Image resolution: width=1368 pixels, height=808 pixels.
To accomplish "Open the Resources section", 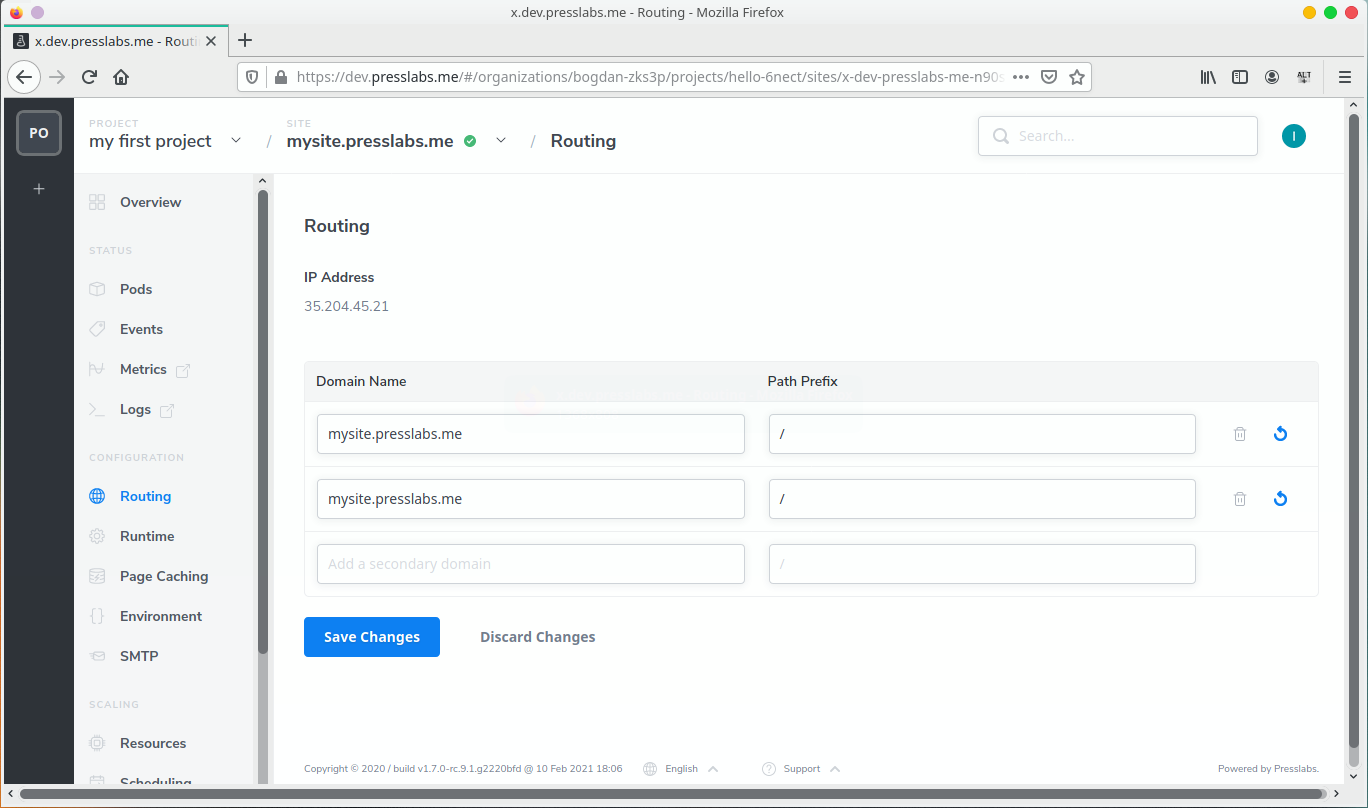I will tap(153, 743).
